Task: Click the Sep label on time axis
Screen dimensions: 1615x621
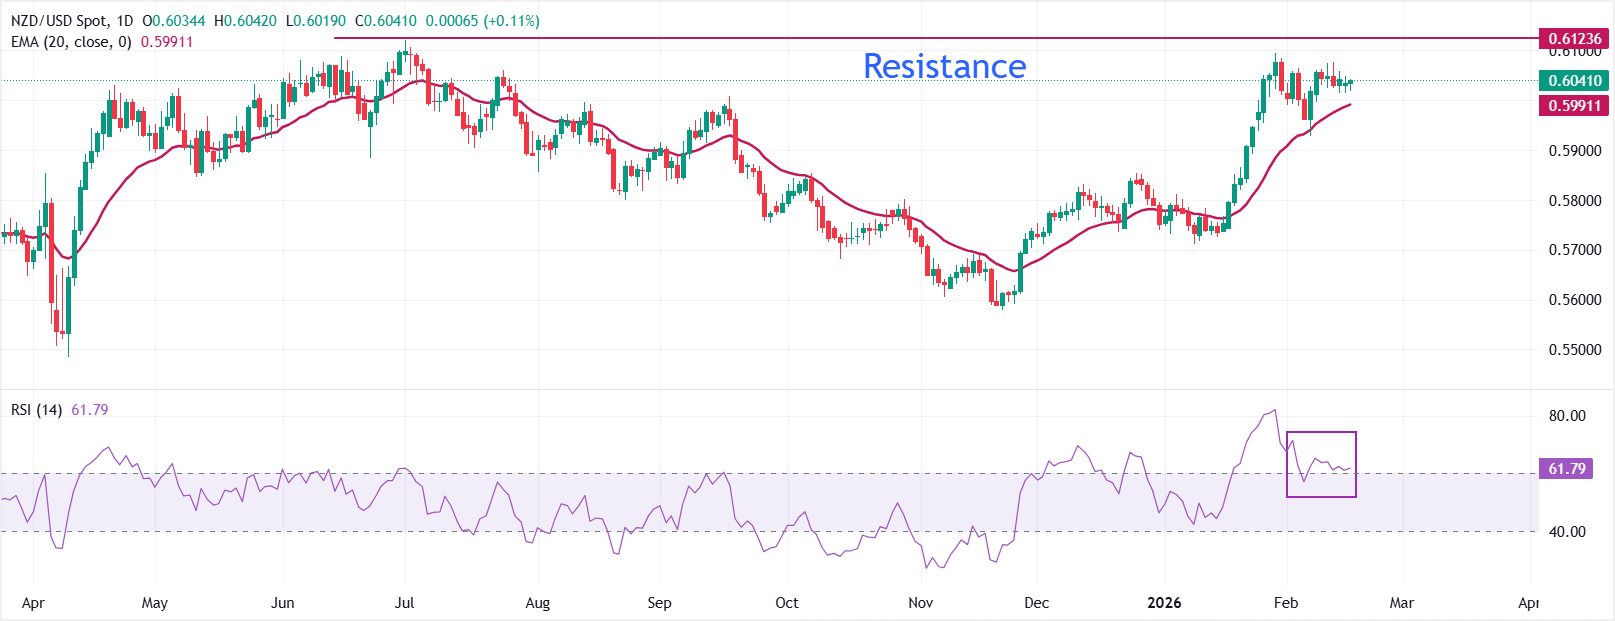Action: coord(659,603)
